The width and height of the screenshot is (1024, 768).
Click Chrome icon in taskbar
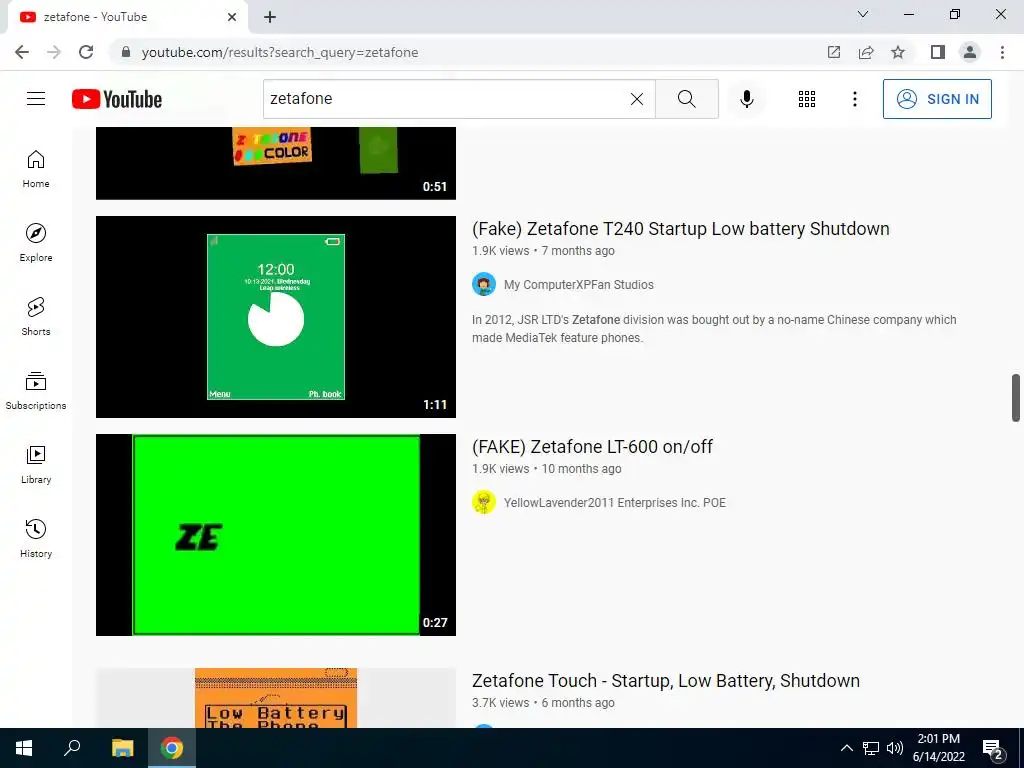(x=172, y=748)
